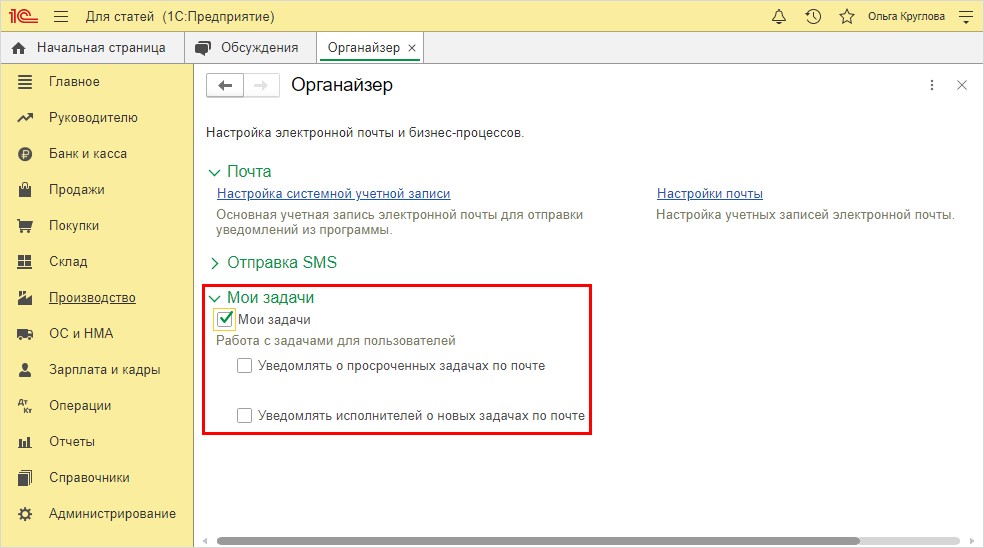Open Администрирование section
Image resolution: width=984 pixels, height=548 pixels.
coord(112,514)
